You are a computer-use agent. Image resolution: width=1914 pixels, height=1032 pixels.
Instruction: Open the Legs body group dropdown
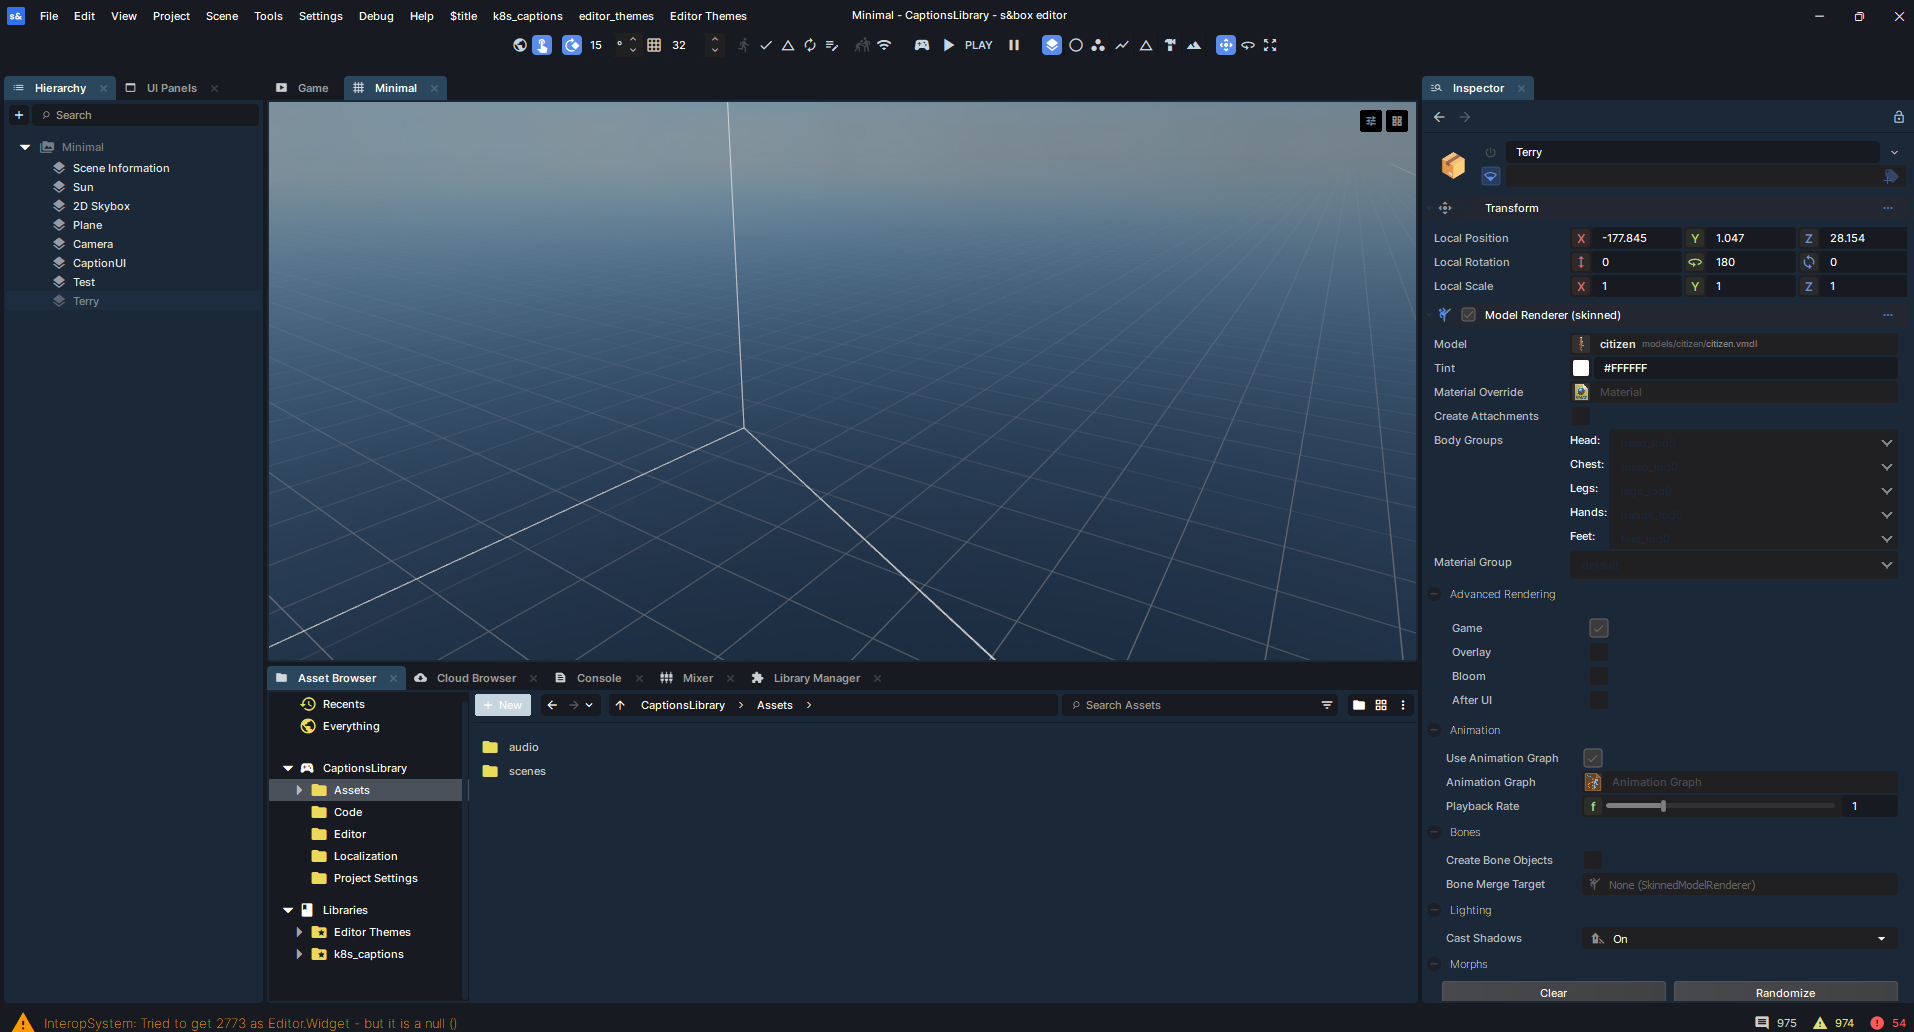pos(1754,490)
